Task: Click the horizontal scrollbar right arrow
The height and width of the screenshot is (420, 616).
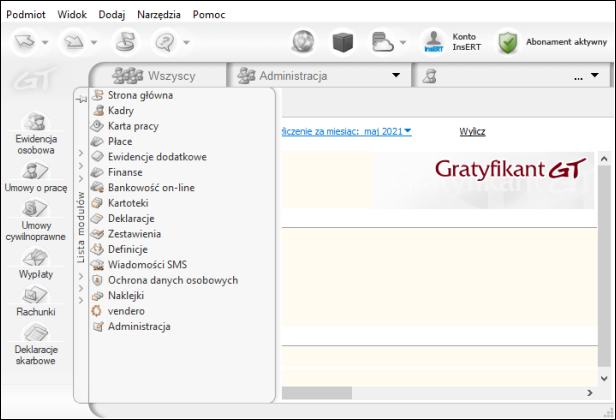Action: (590, 392)
